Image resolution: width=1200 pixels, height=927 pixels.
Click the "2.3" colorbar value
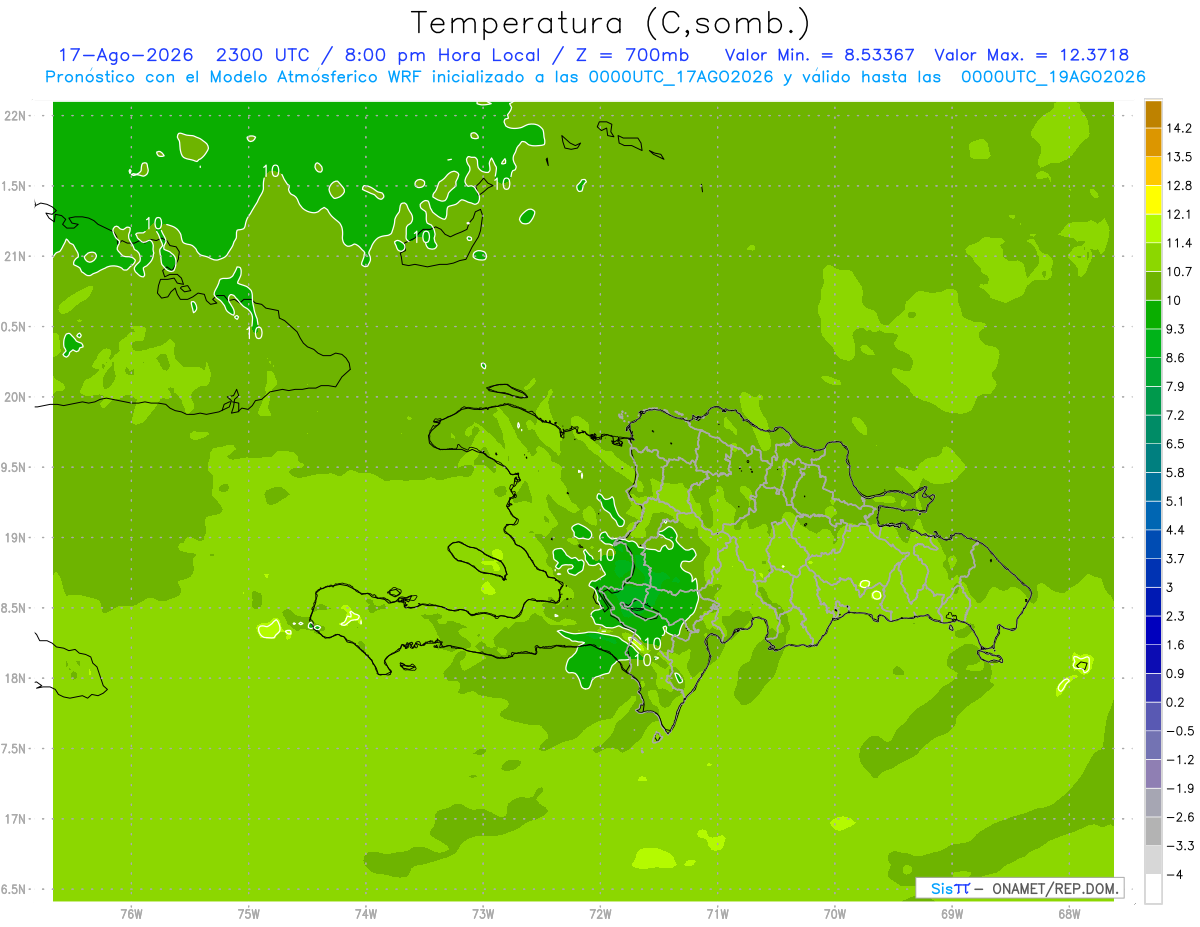pos(1176,616)
